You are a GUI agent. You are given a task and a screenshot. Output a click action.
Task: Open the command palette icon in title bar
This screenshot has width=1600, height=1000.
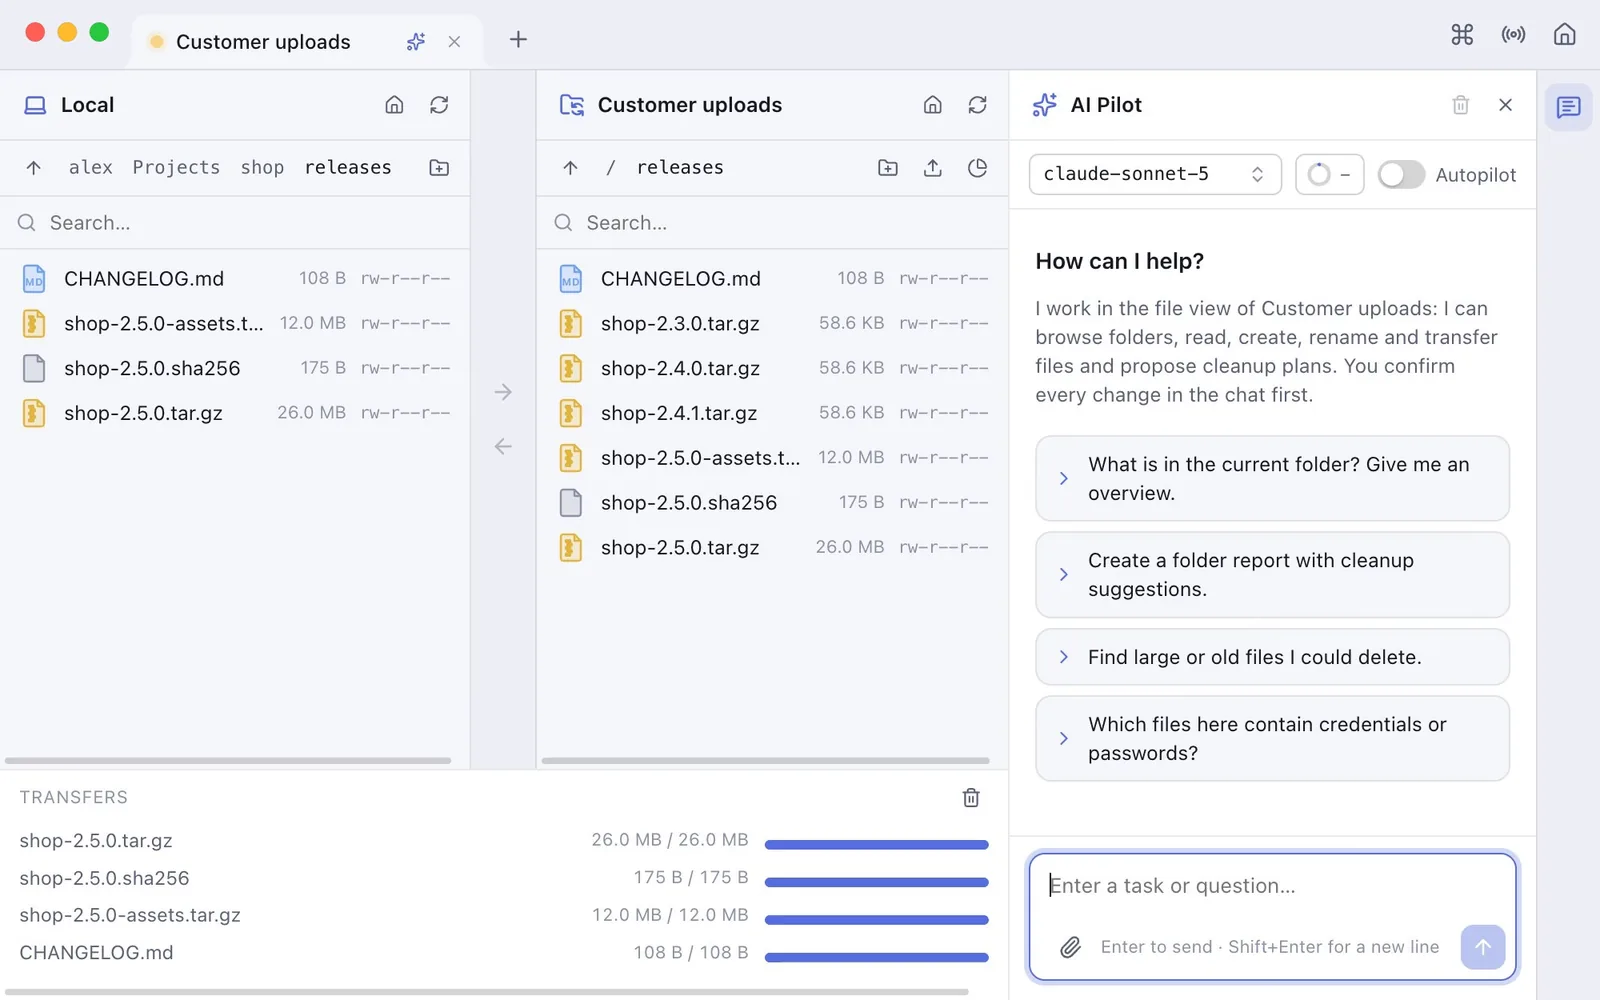click(1462, 35)
